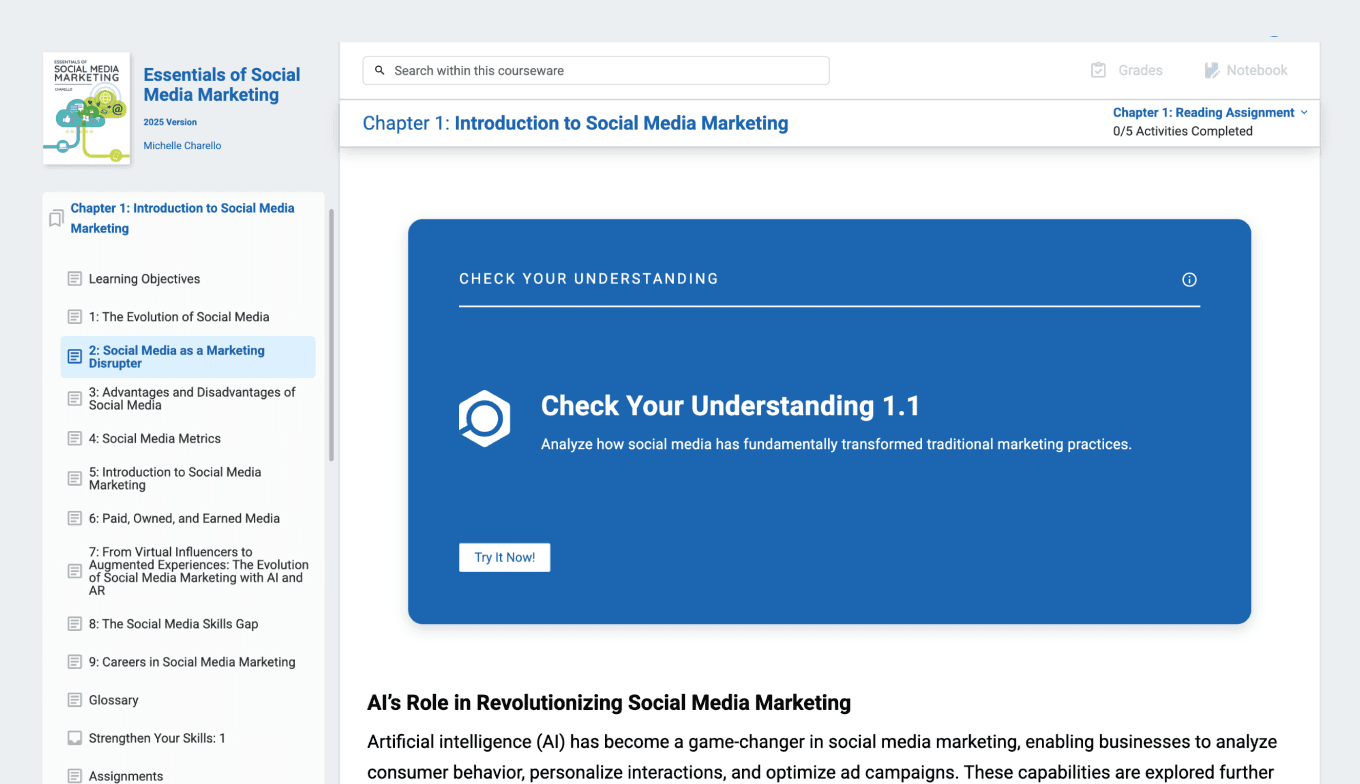
Task: Click the page icon beside The Evolution of Social Media
Action: click(x=75, y=317)
